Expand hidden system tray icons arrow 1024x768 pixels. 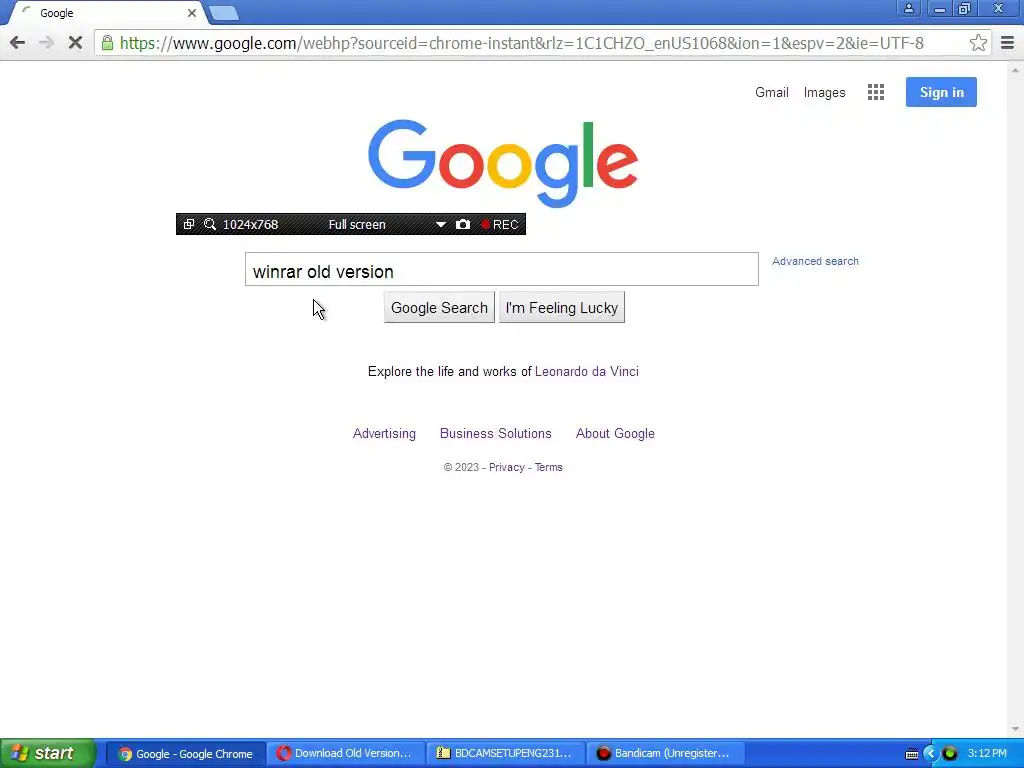pyautogui.click(x=930, y=754)
